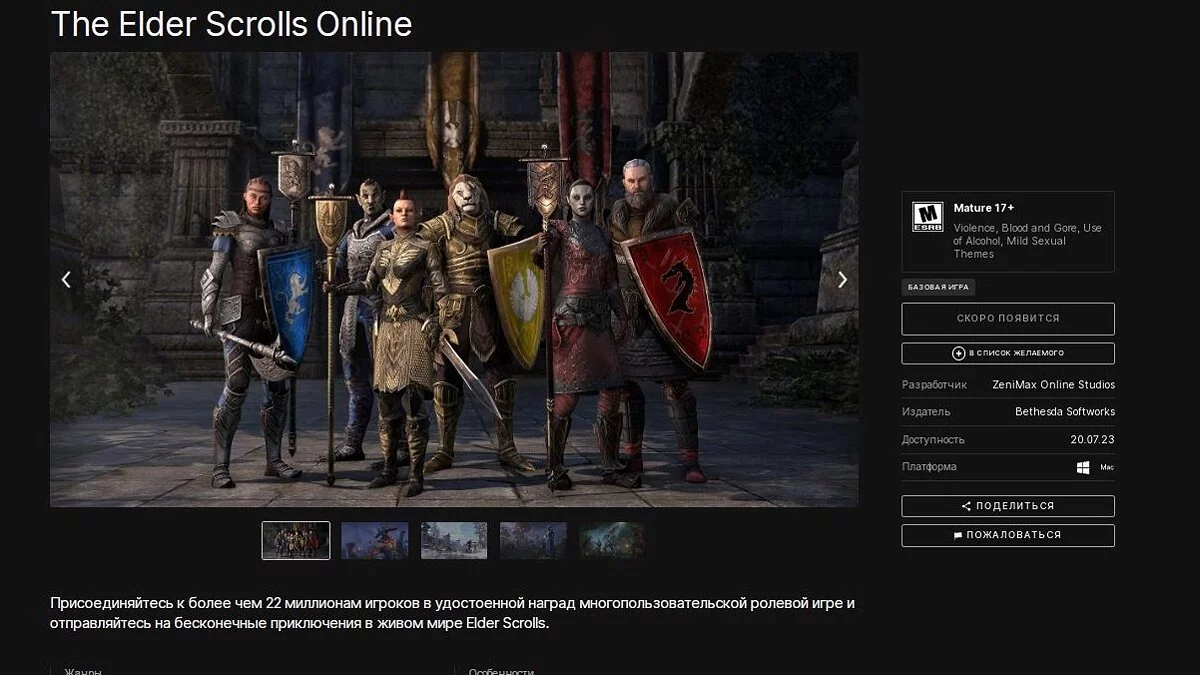Show the previous screenshot with left arrow
Screen dimensions: 1200x675
(x=66, y=280)
